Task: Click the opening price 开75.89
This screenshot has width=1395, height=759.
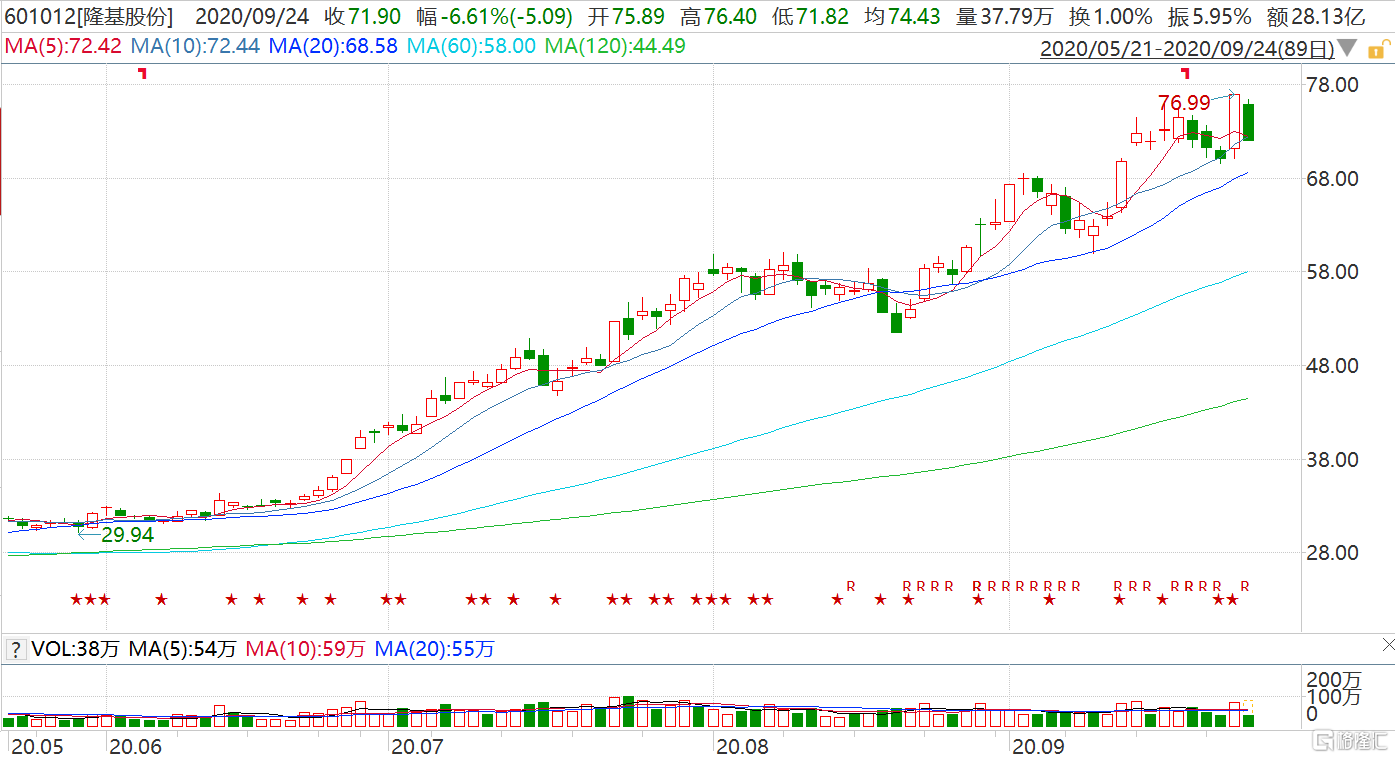Action: point(628,17)
